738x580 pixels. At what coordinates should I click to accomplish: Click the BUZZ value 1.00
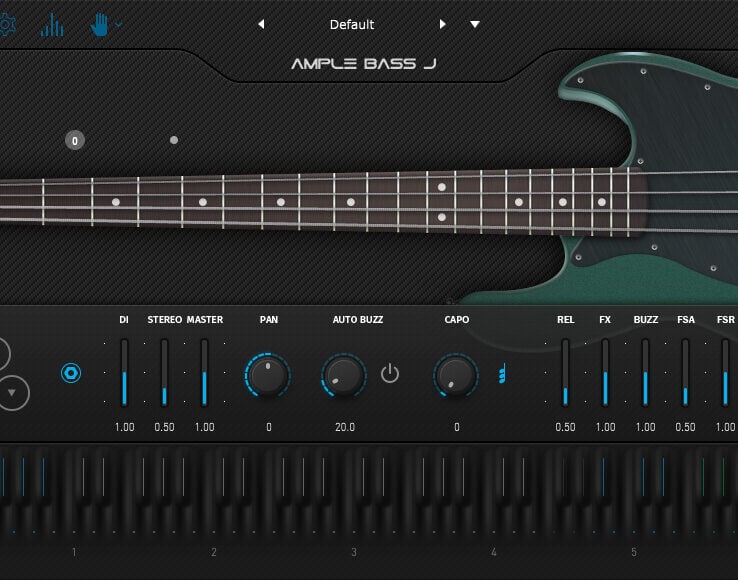pyautogui.click(x=645, y=427)
